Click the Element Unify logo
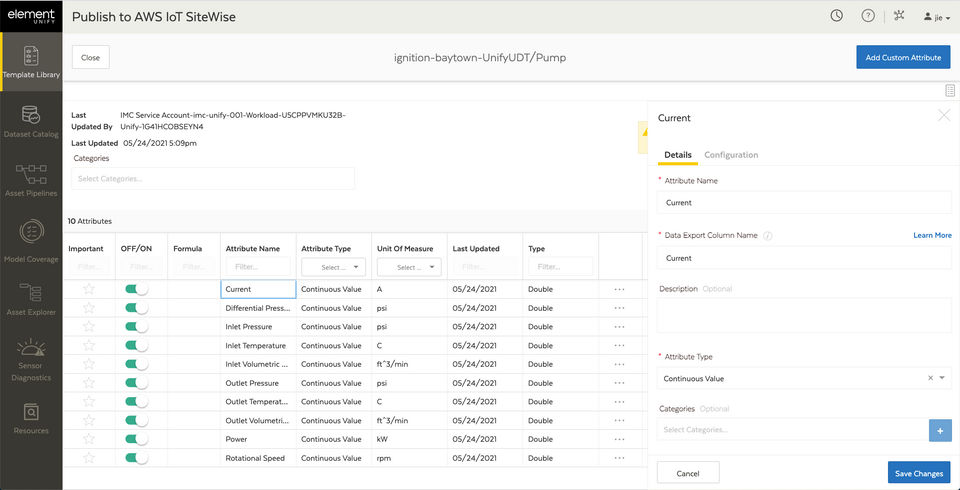The image size is (960, 490). tap(31, 16)
